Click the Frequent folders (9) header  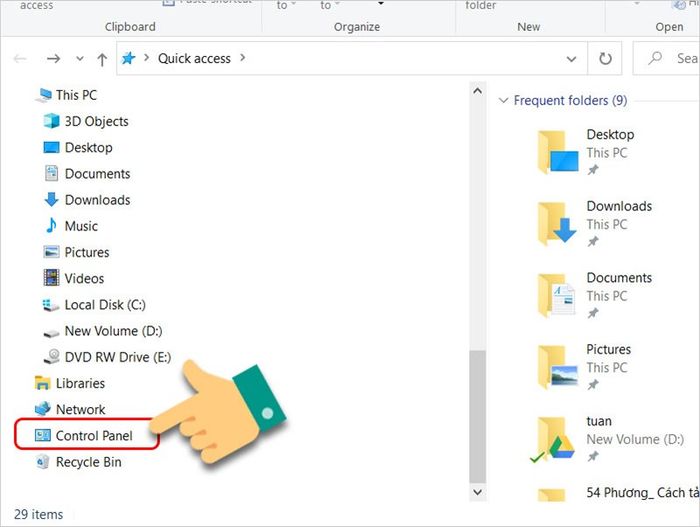pos(570,100)
